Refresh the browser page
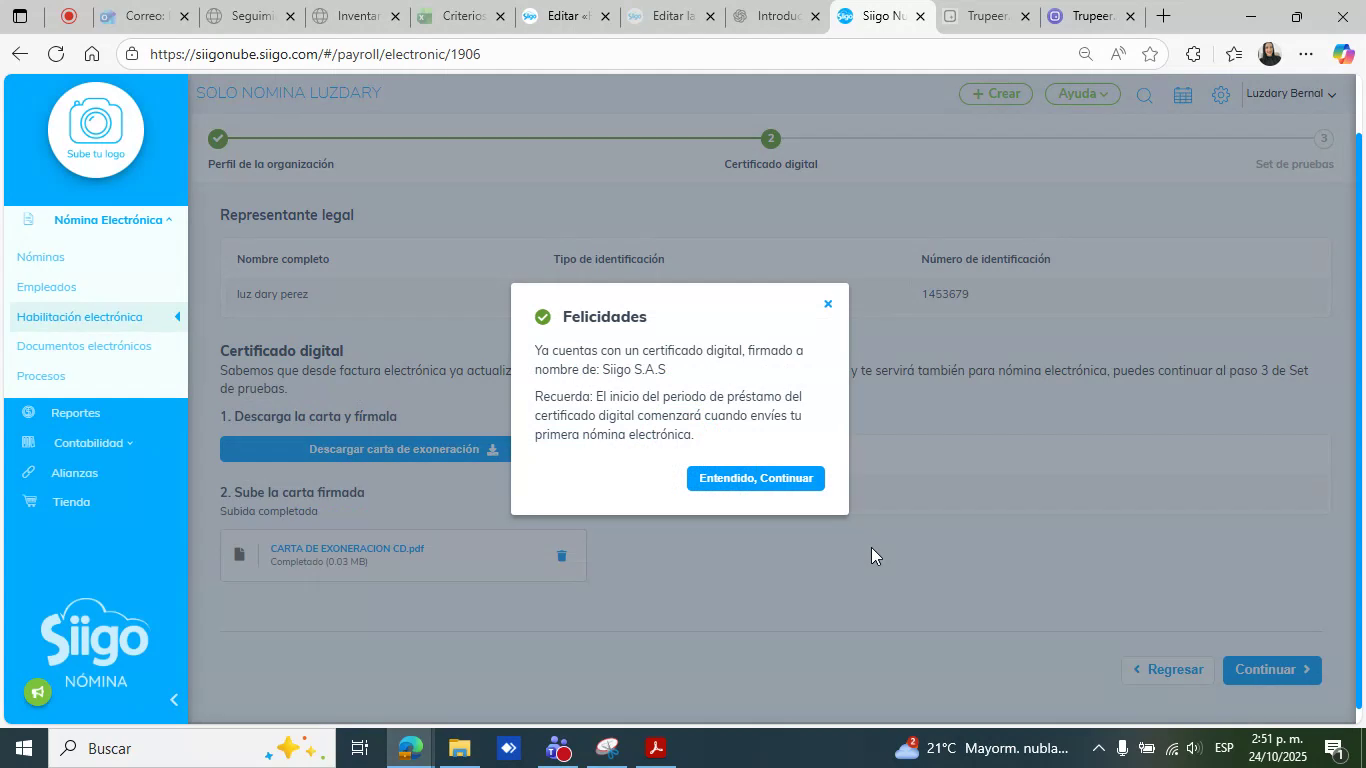The width and height of the screenshot is (1366, 768). click(x=56, y=54)
